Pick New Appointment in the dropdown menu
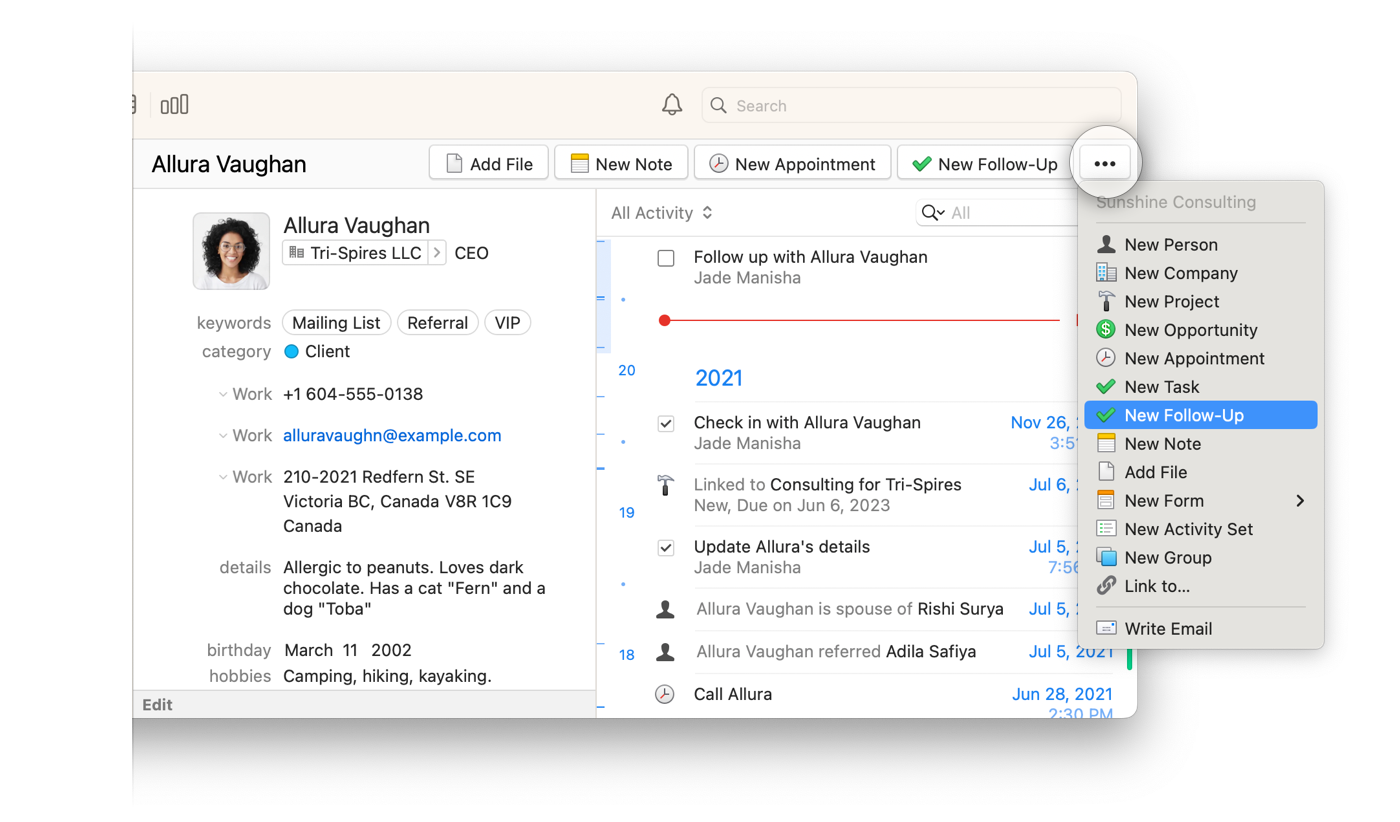Image resolution: width=1400 pixels, height=822 pixels. click(1201, 359)
